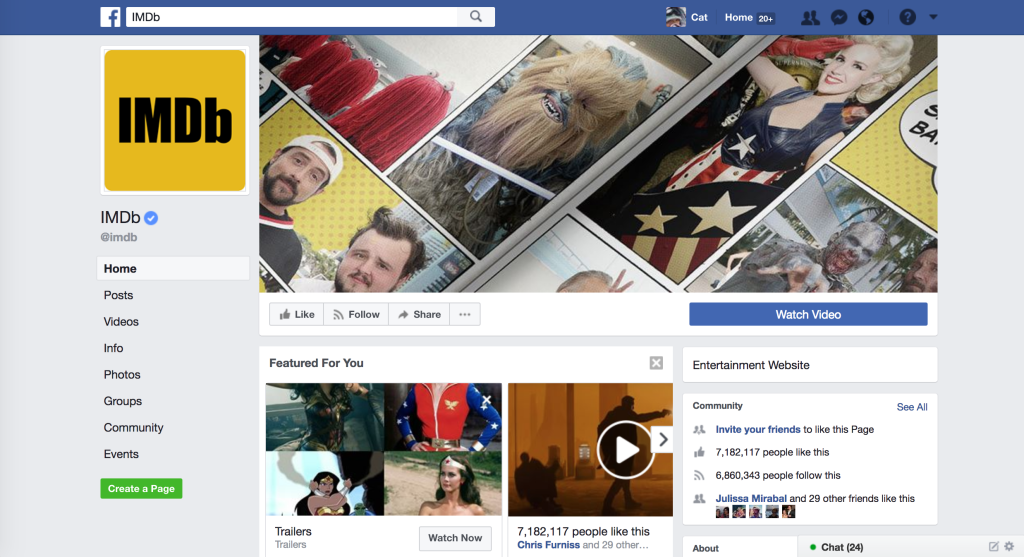Image resolution: width=1024 pixels, height=557 pixels.
Task: Click the About section heading
Action: click(705, 549)
